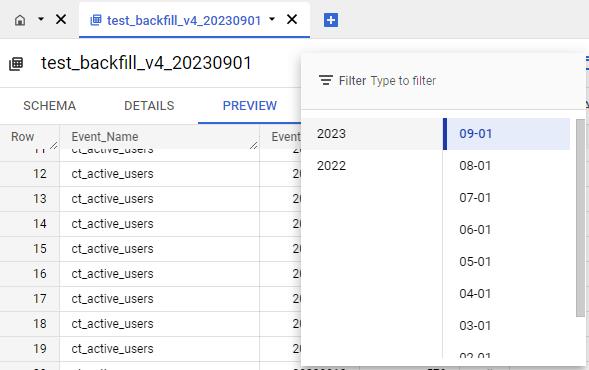Switch to the PREVIEW tab

coord(250,106)
